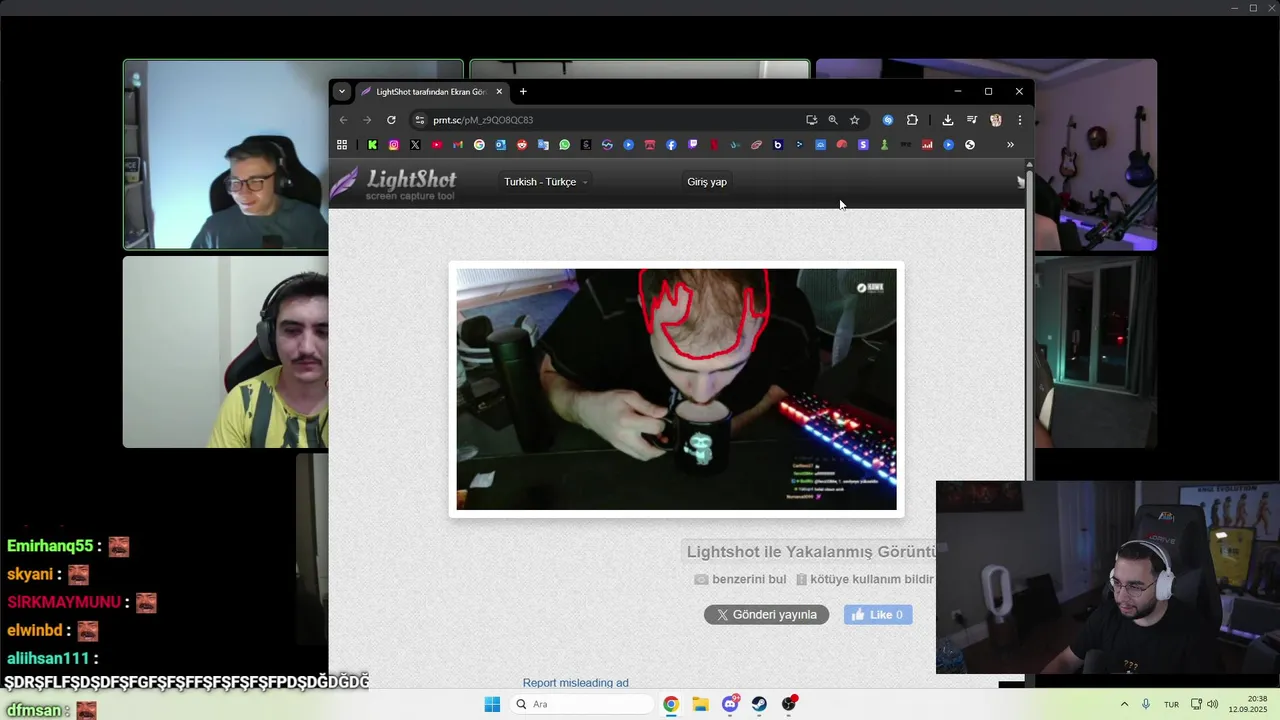Open the media controls icon
The width and height of the screenshot is (1280, 720).
click(972, 120)
